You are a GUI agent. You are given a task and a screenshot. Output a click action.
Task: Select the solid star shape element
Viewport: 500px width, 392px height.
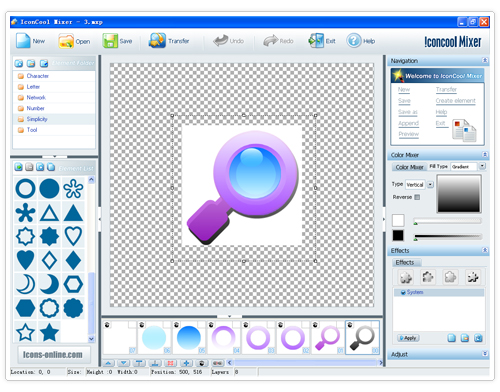tap(49, 332)
